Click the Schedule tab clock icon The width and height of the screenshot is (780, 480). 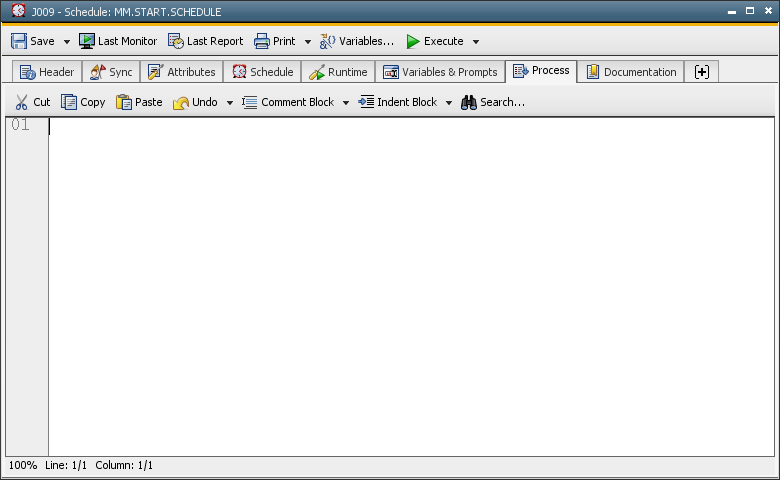pyautogui.click(x=239, y=72)
